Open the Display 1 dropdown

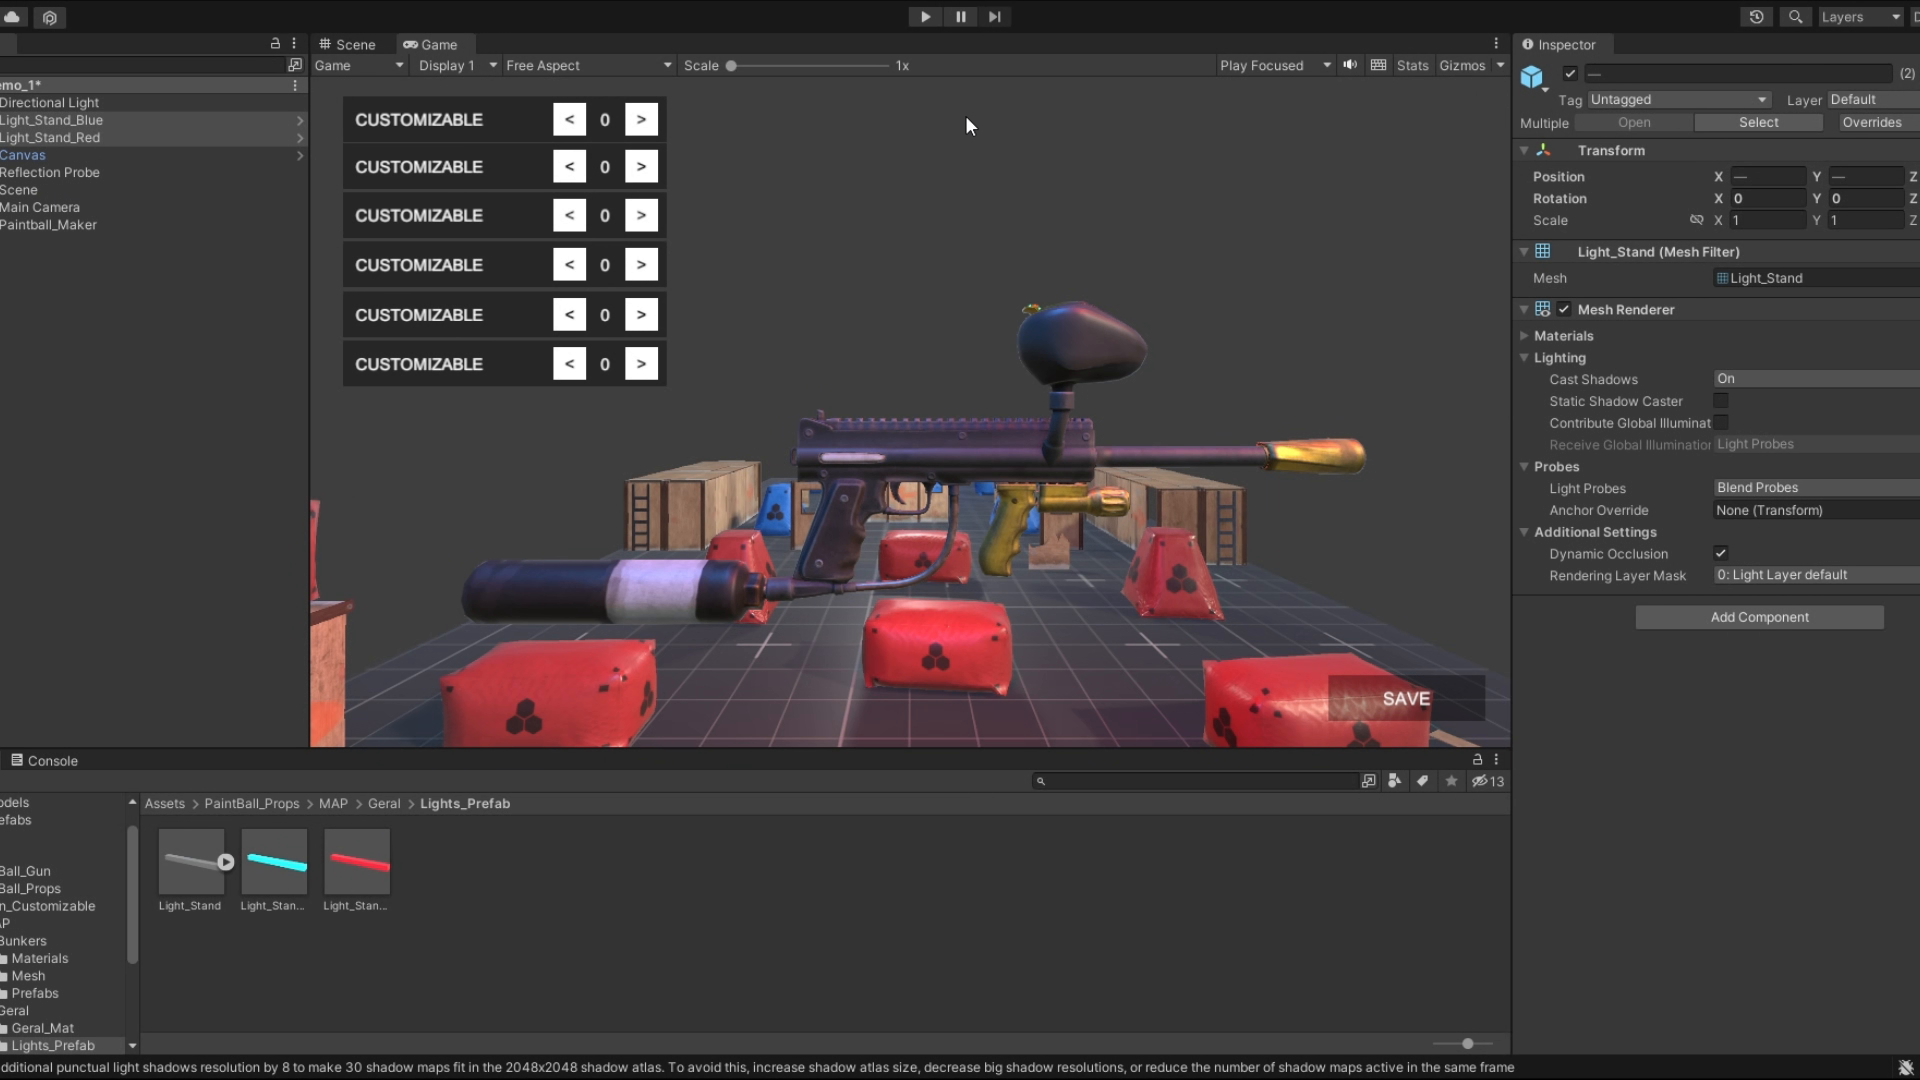(x=457, y=65)
